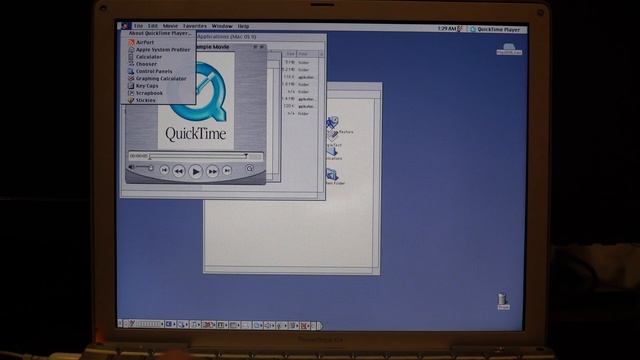
Task: Sort Applications window by Kind column
Action: pyautogui.click(x=309, y=54)
